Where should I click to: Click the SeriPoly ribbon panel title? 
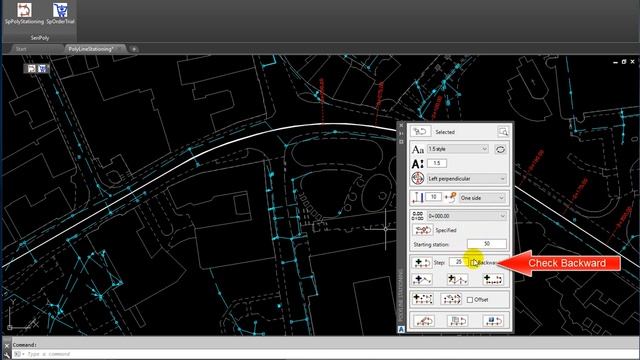[40, 38]
